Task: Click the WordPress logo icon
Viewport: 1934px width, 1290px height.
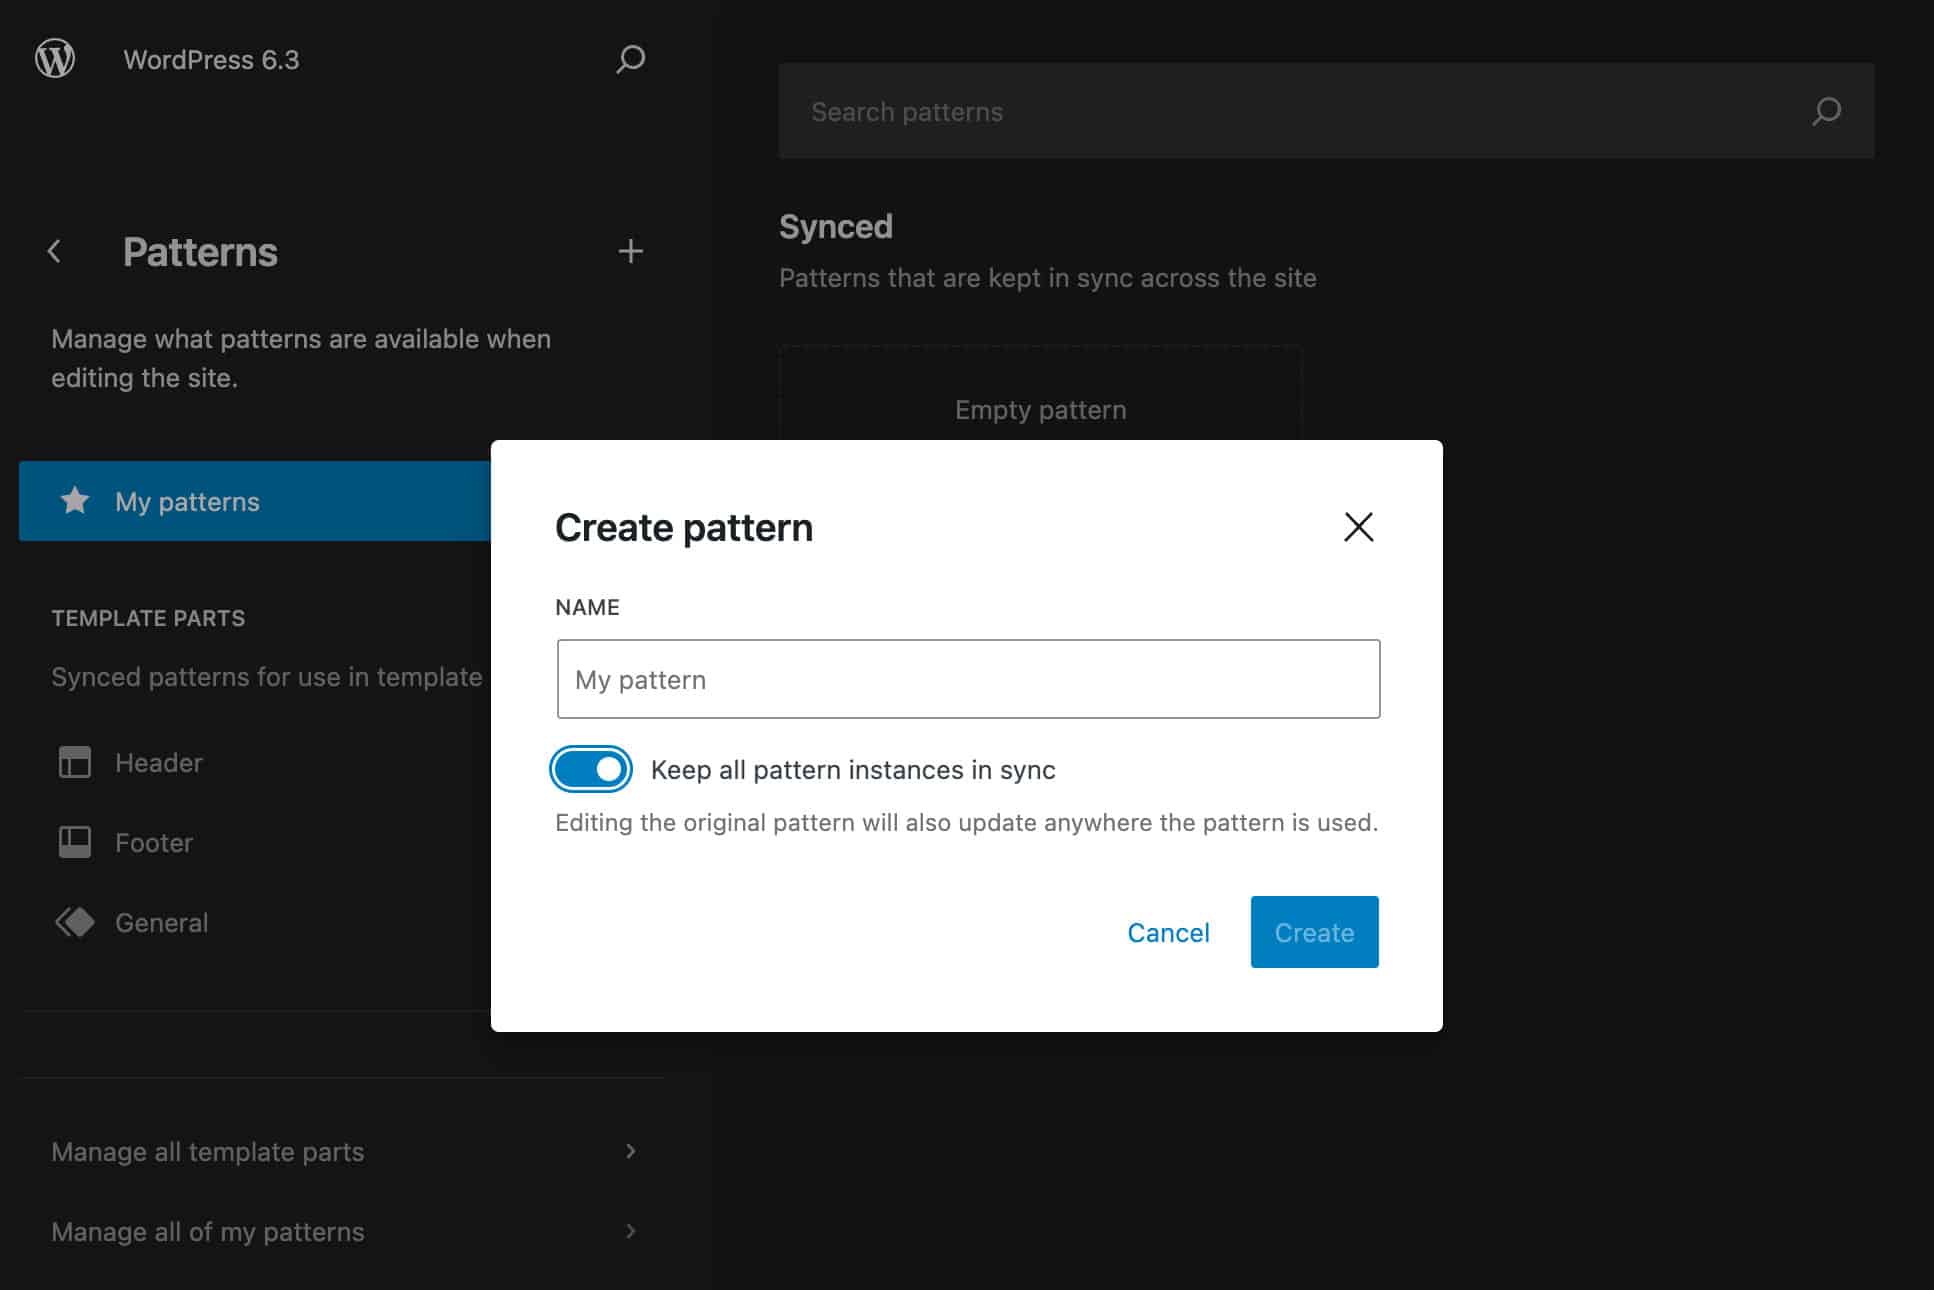Action: 55,59
